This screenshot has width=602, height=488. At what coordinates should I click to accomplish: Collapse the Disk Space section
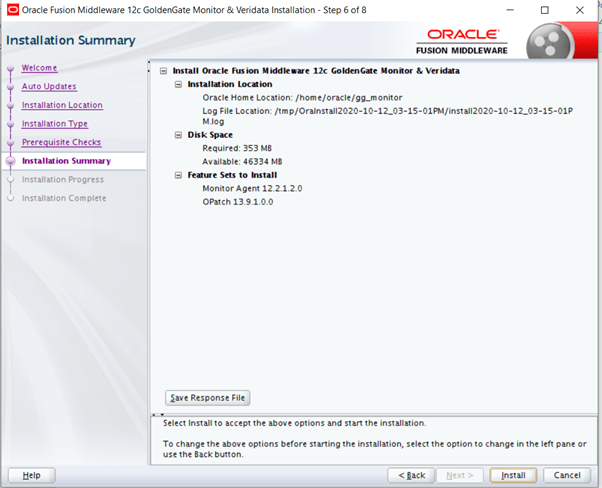176,134
